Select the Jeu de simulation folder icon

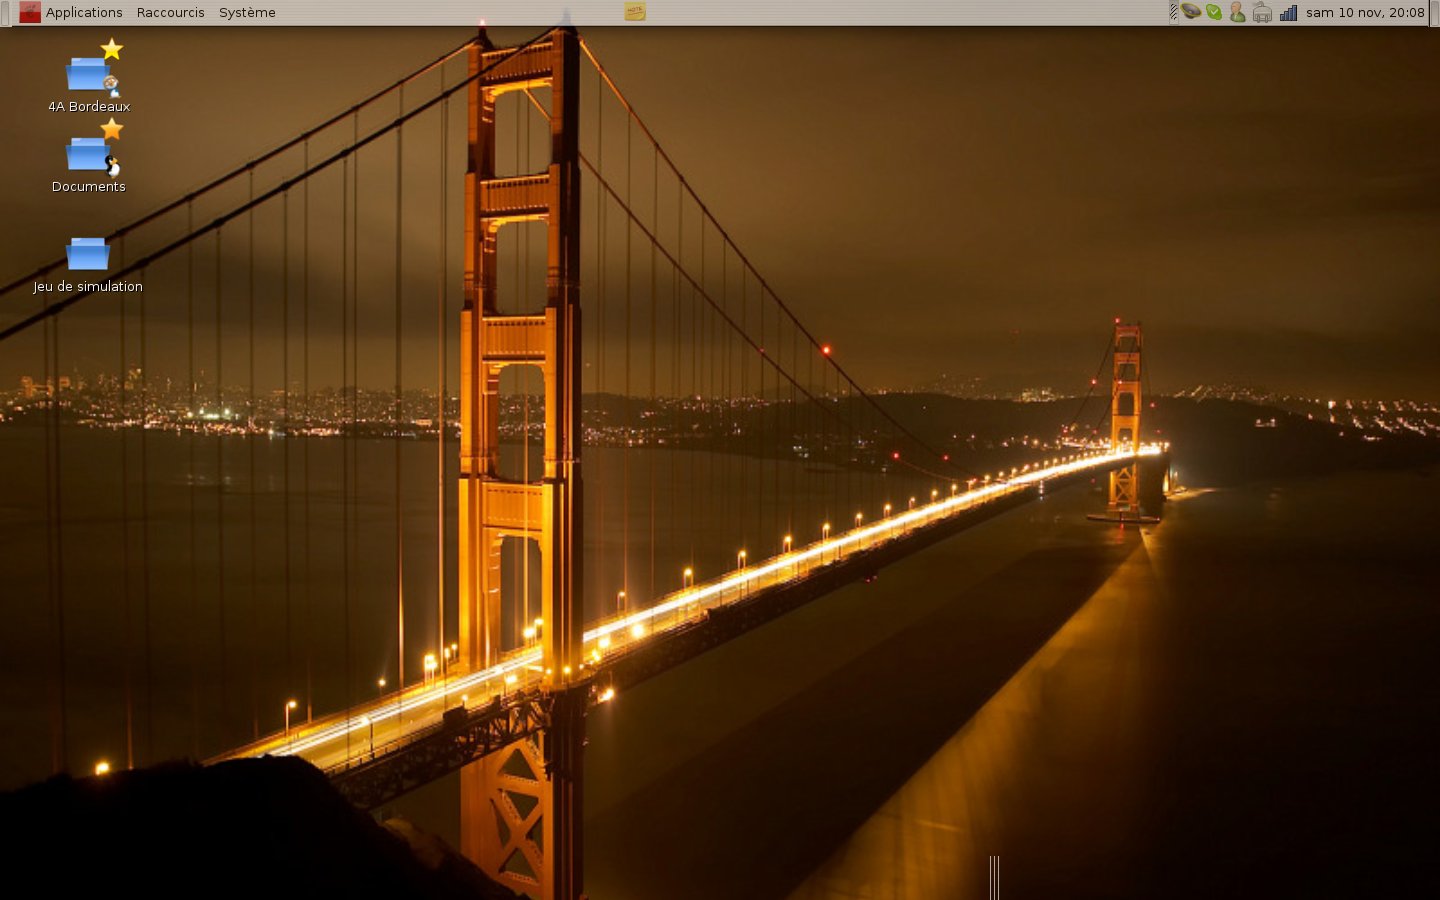88,254
